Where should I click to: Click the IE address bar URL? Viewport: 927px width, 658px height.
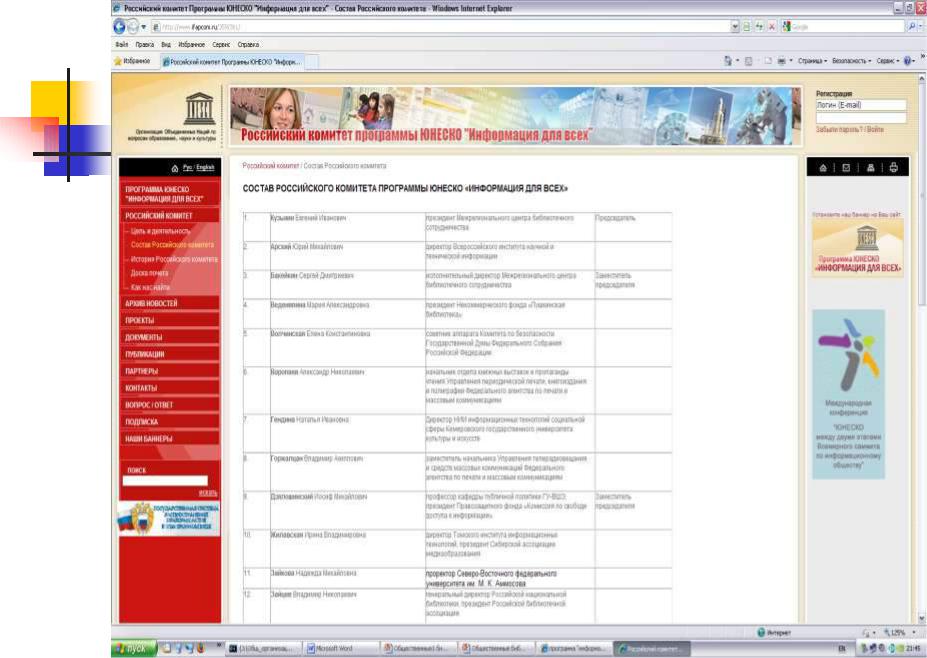pyautogui.click(x=201, y=27)
